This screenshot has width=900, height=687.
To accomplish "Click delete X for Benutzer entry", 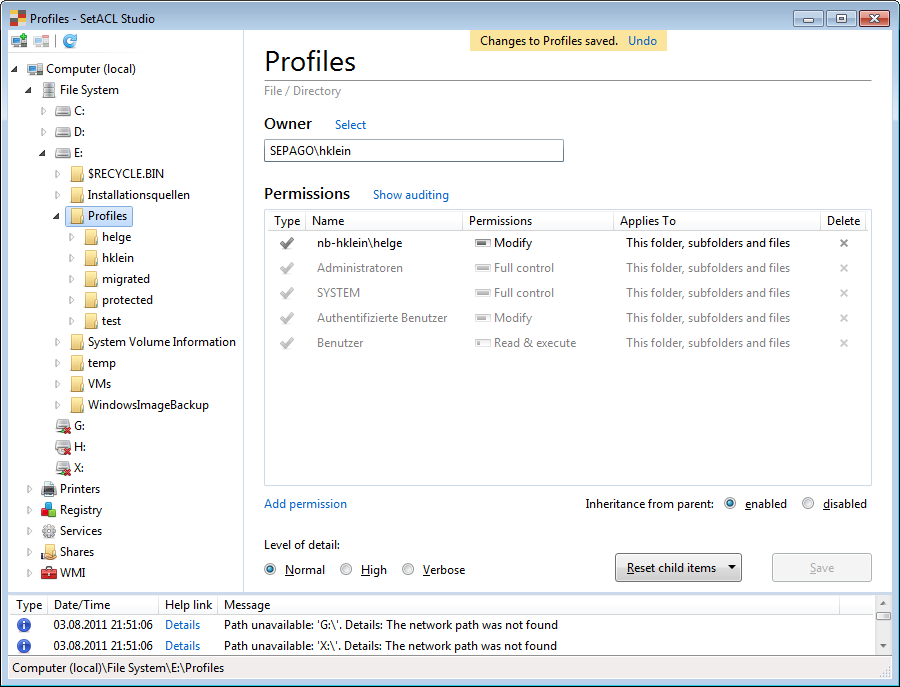I will [844, 343].
